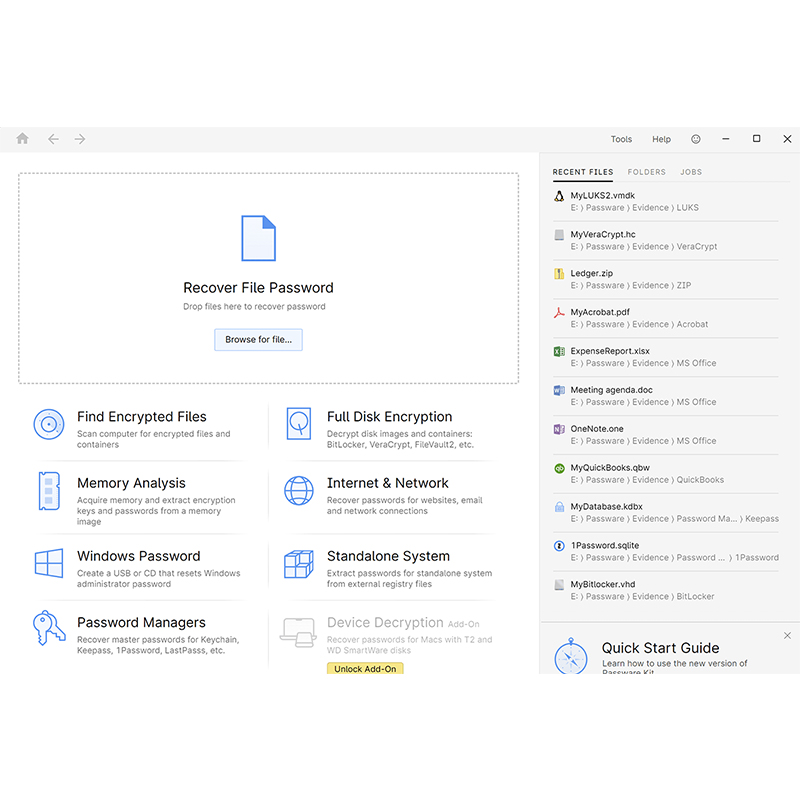The width and height of the screenshot is (800, 800).
Task: Select recent file MyBitlocker.vhd
Action: coord(666,590)
